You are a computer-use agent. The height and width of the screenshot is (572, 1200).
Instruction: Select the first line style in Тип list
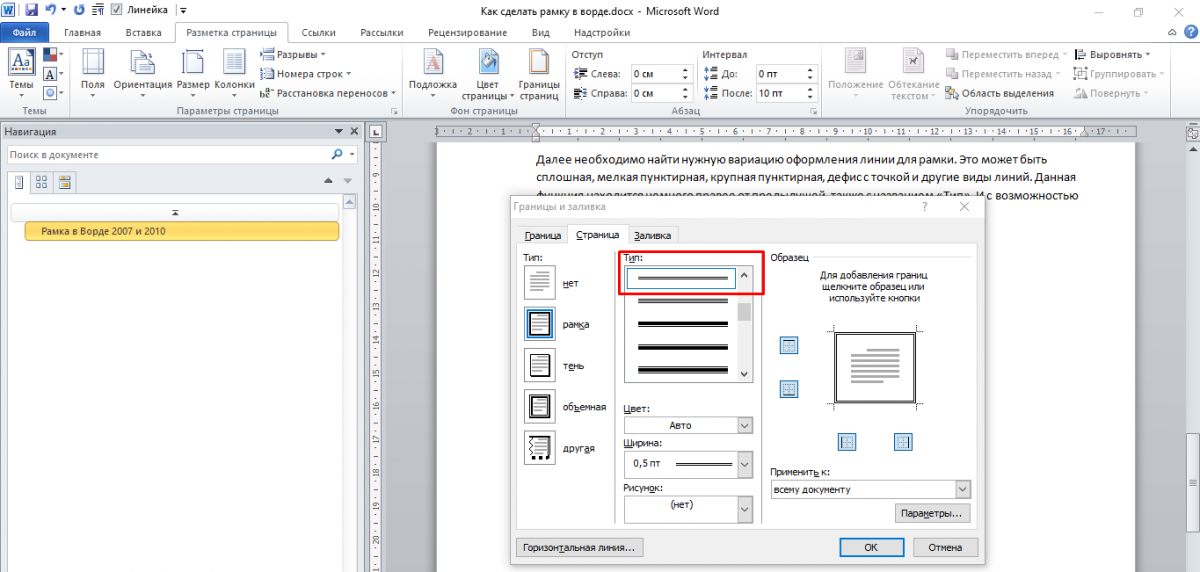click(682, 278)
